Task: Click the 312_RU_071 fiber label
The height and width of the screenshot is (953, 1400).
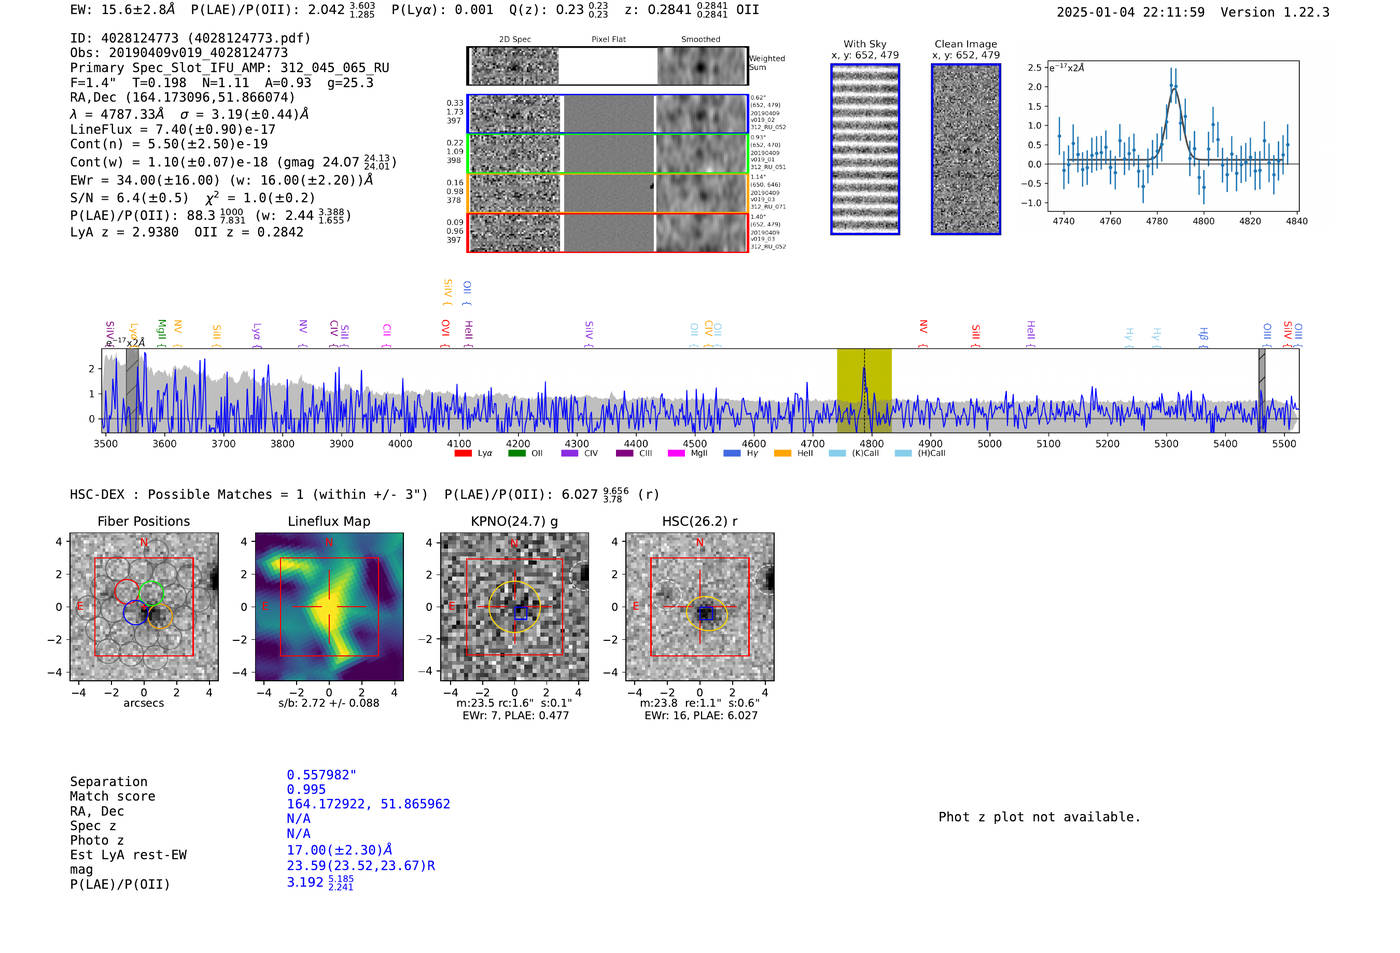Action: tap(768, 207)
